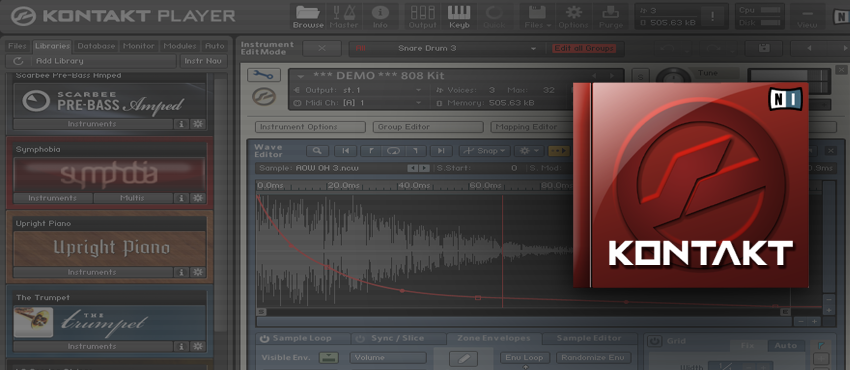Select next sample with right arrow
This screenshot has height=370, width=850.
coord(424,168)
